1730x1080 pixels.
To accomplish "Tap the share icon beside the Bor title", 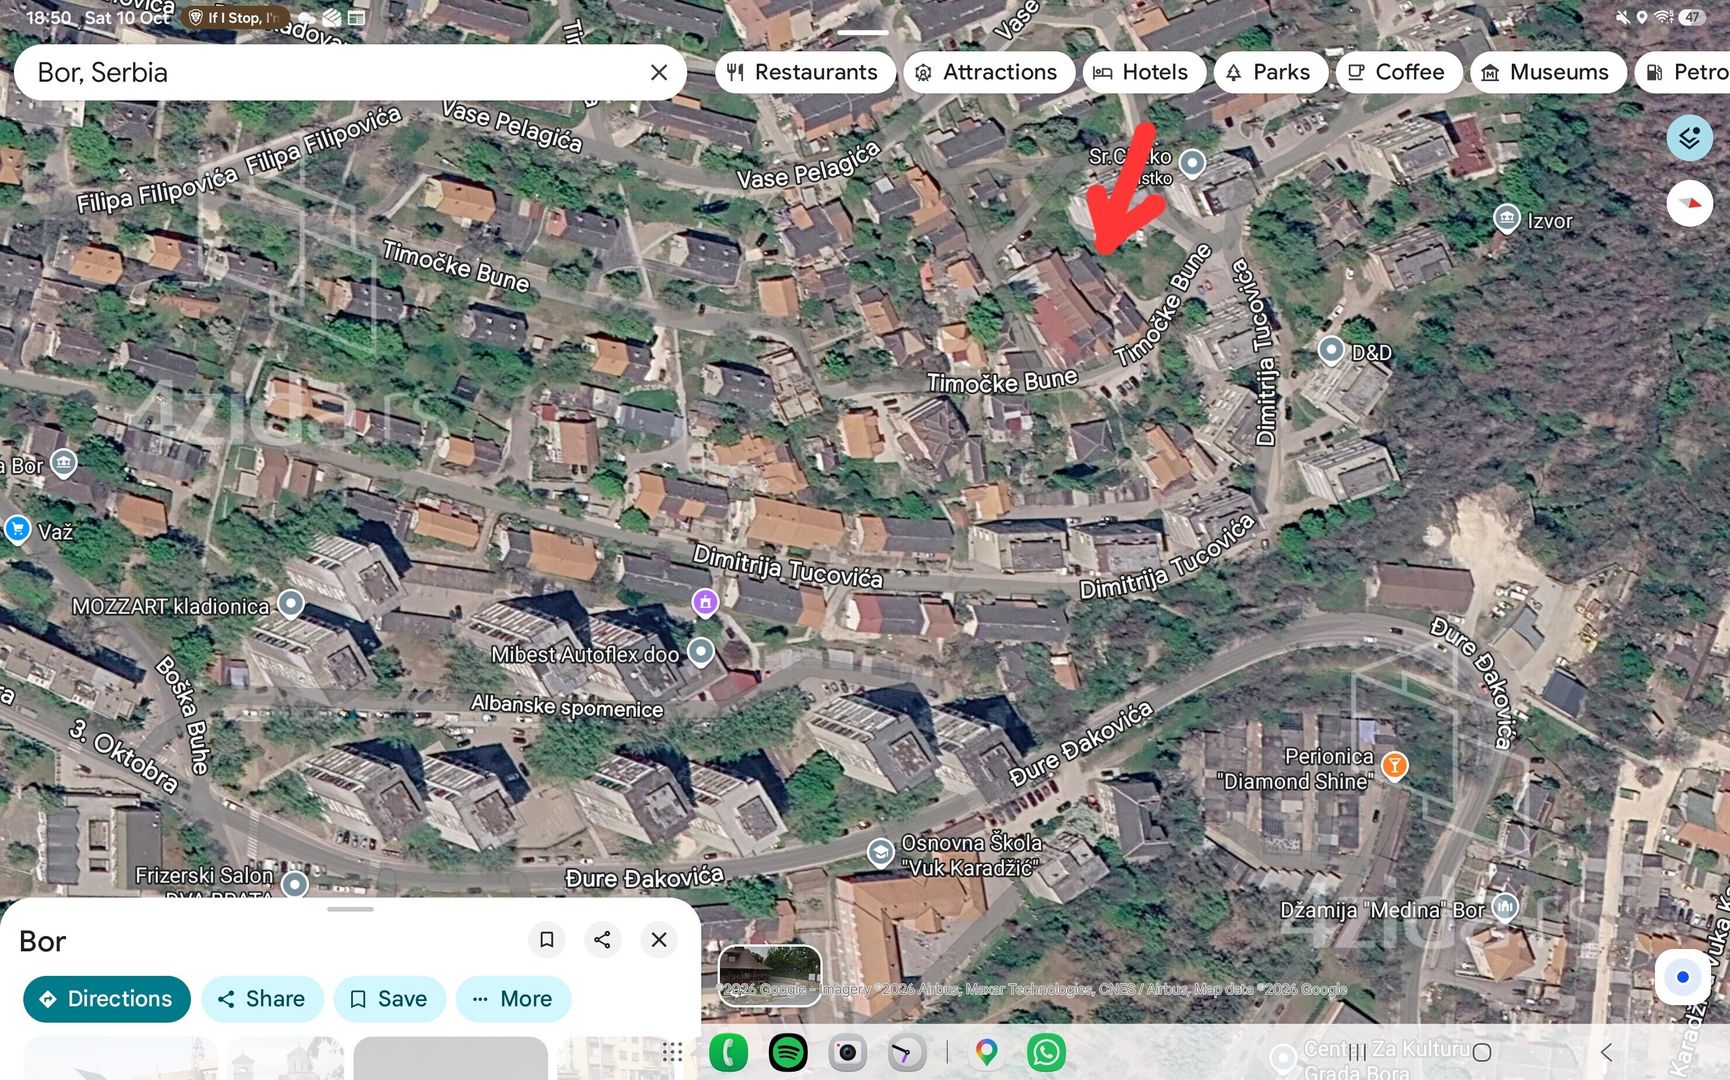I will pyautogui.click(x=602, y=940).
